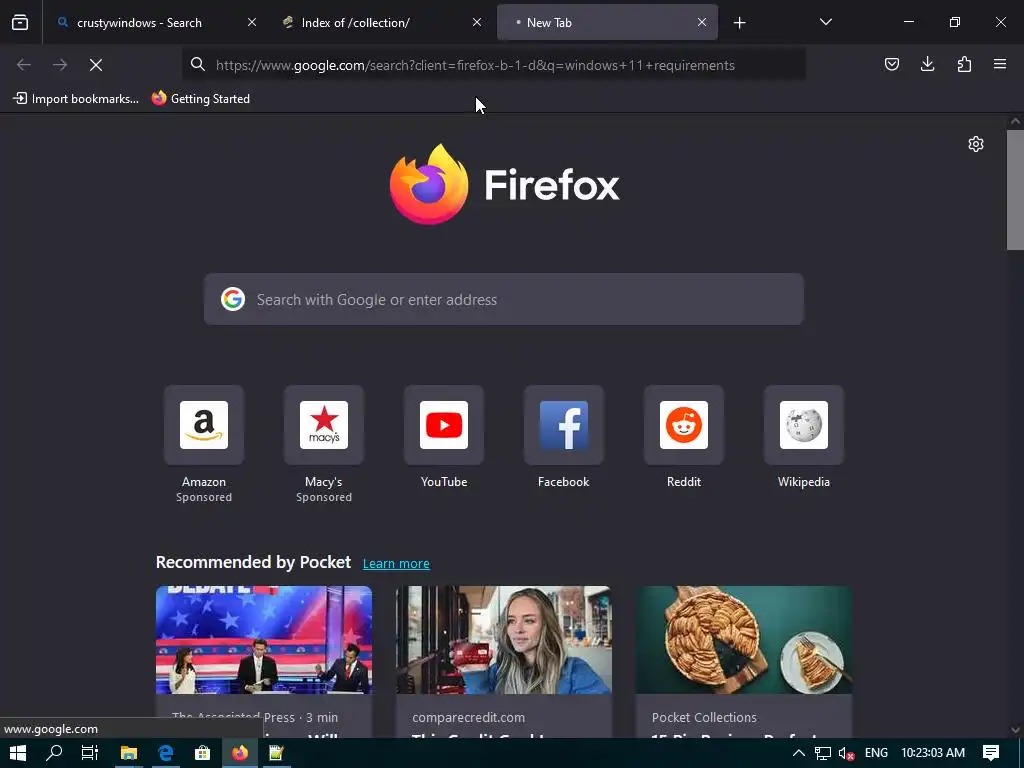Launch Microsoft Edge from taskbar

point(166,753)
